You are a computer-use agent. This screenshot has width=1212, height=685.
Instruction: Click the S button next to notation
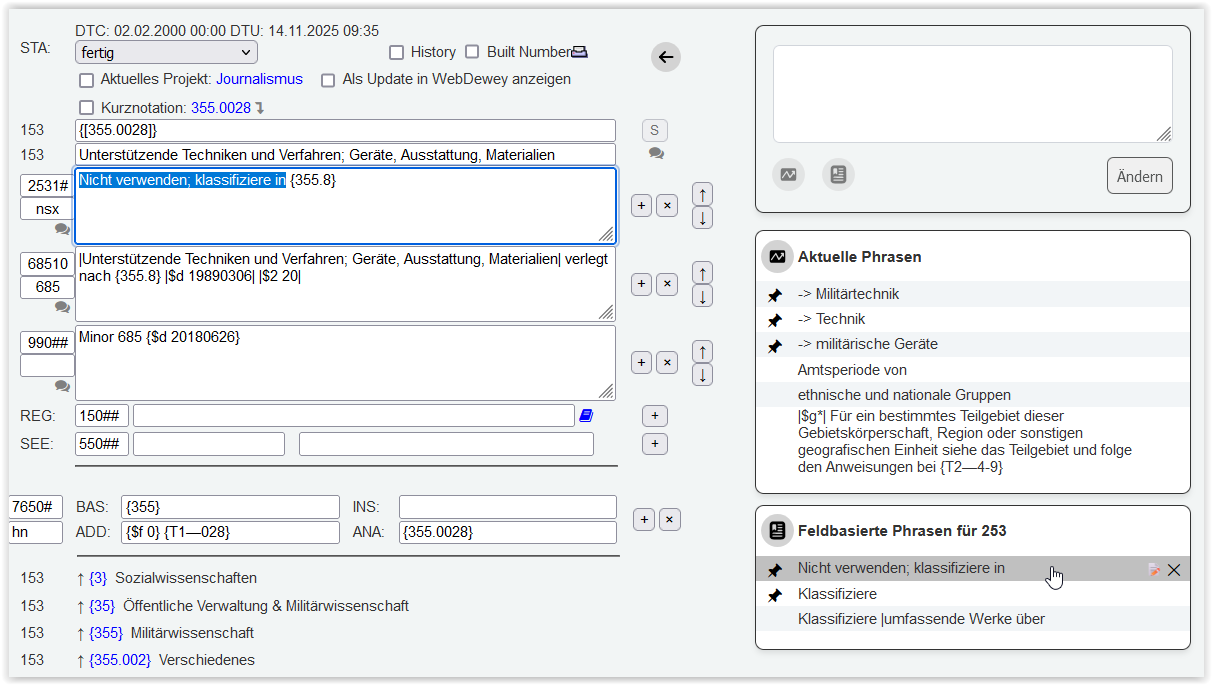click(x=655, y=130)
